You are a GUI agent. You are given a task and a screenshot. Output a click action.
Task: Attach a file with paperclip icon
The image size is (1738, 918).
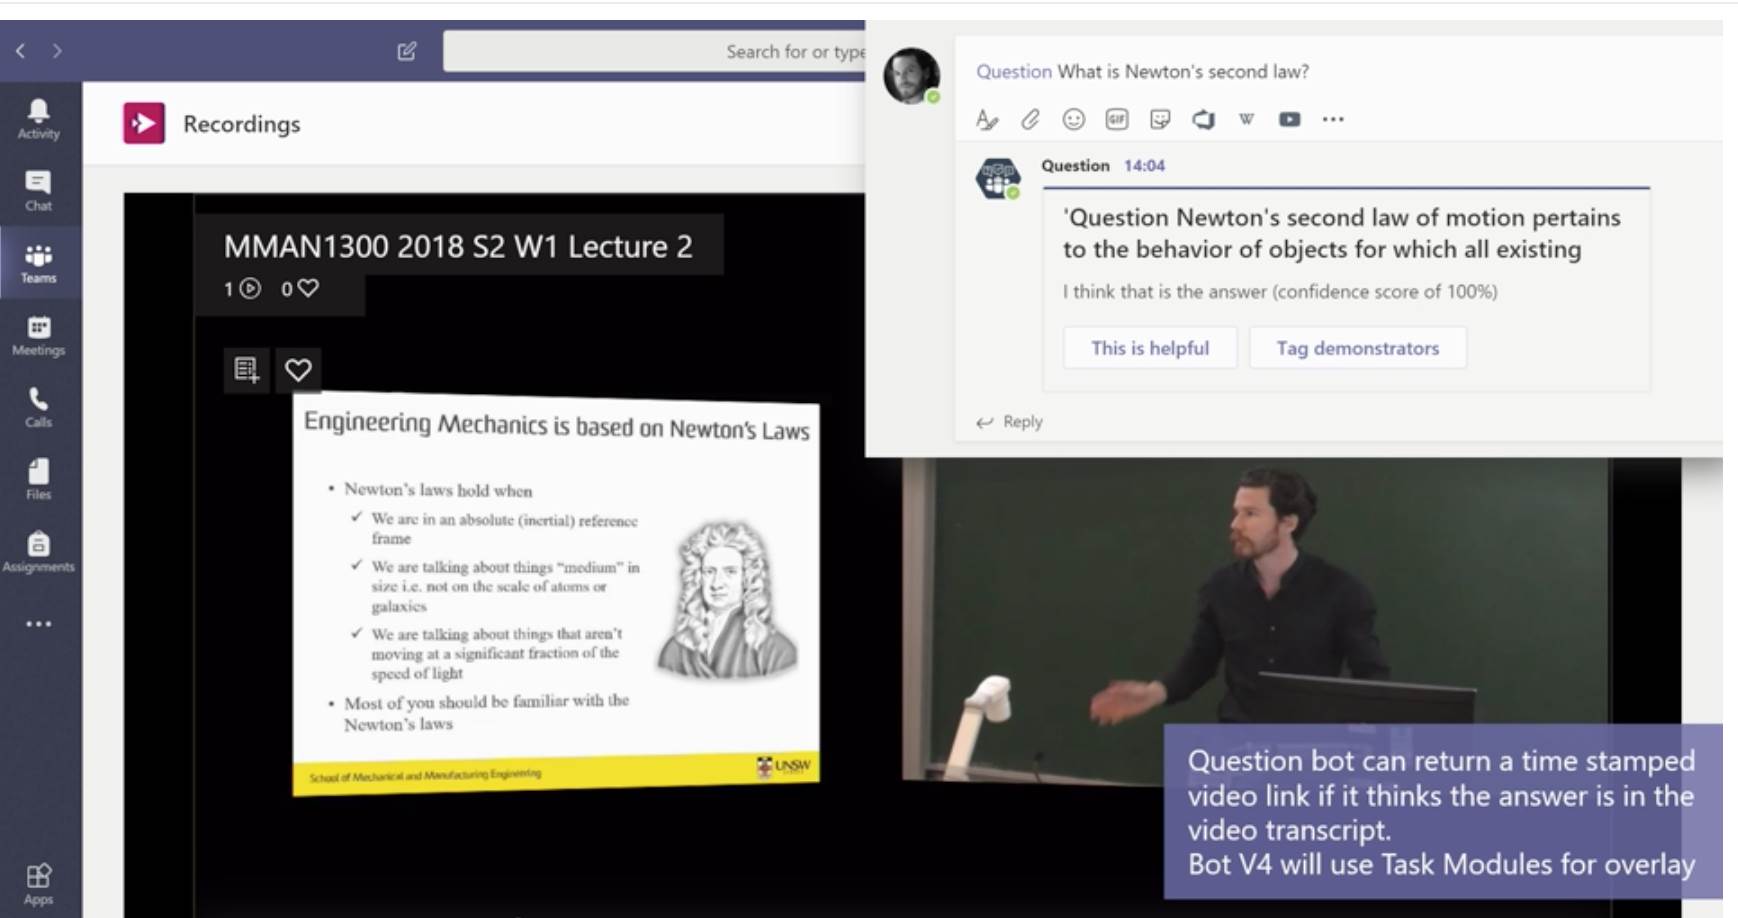click(1030, 119)
